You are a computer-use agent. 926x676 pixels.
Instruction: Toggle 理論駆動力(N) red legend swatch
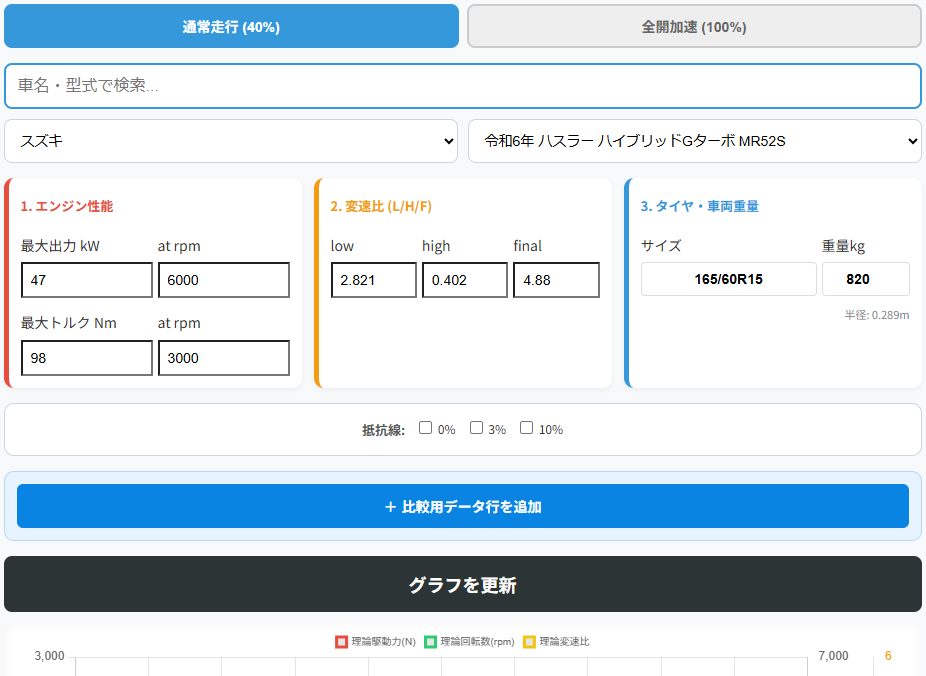(x=341, y=642)
